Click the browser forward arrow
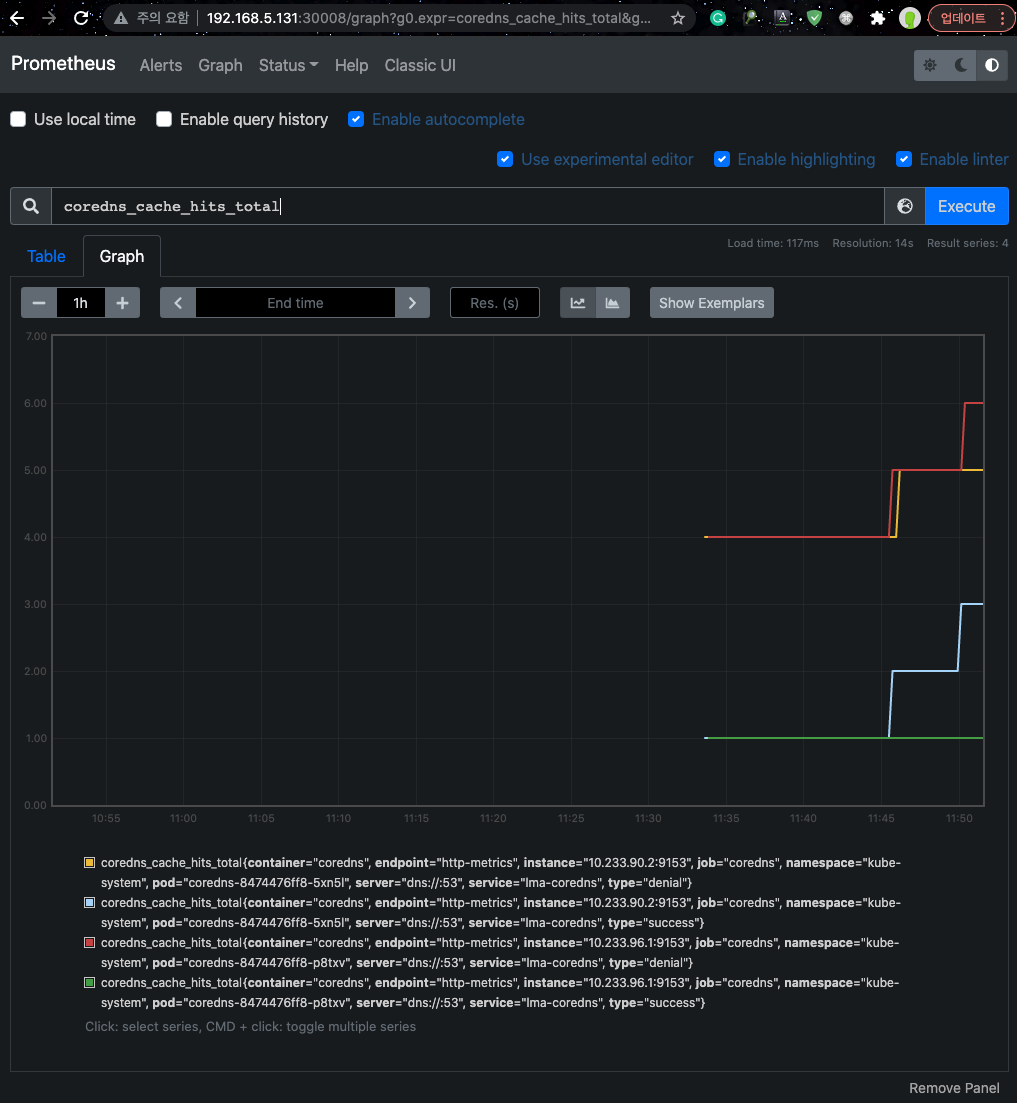 click(49, 18)
